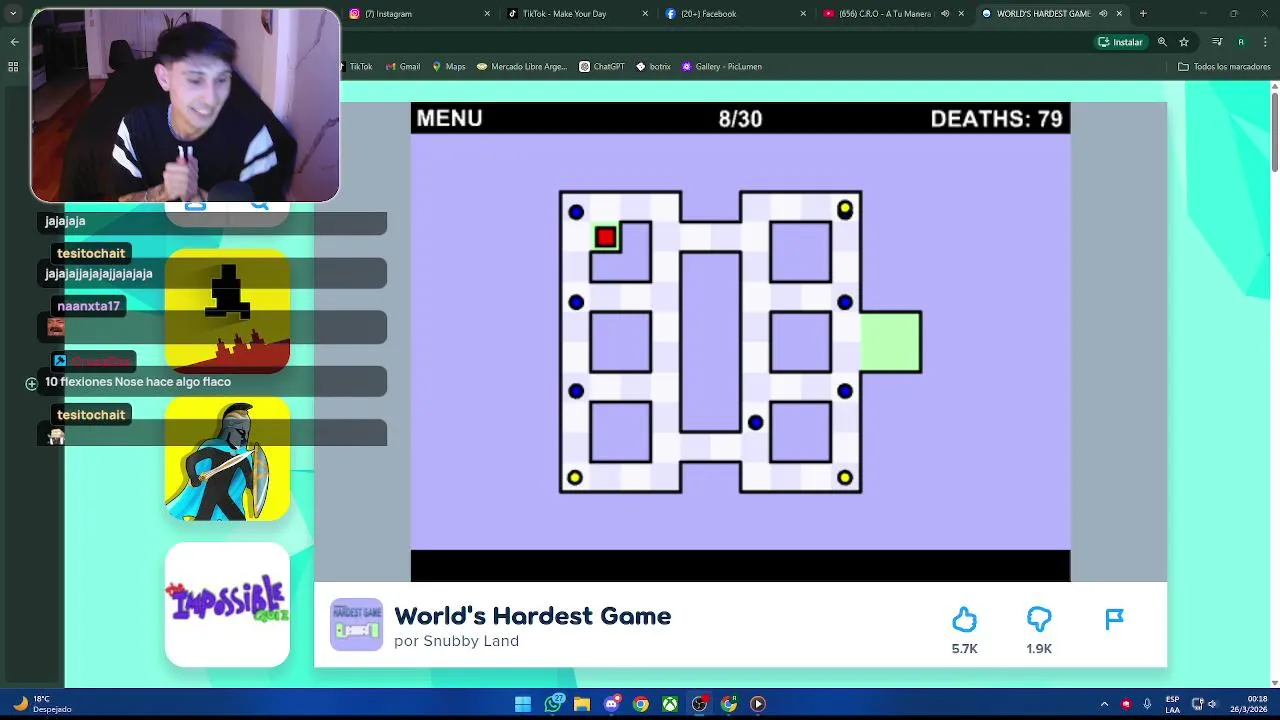Open the ChatGPT bookmark
The height and width of the screenshot is (720, 1280).
click(x=602, y=67)
